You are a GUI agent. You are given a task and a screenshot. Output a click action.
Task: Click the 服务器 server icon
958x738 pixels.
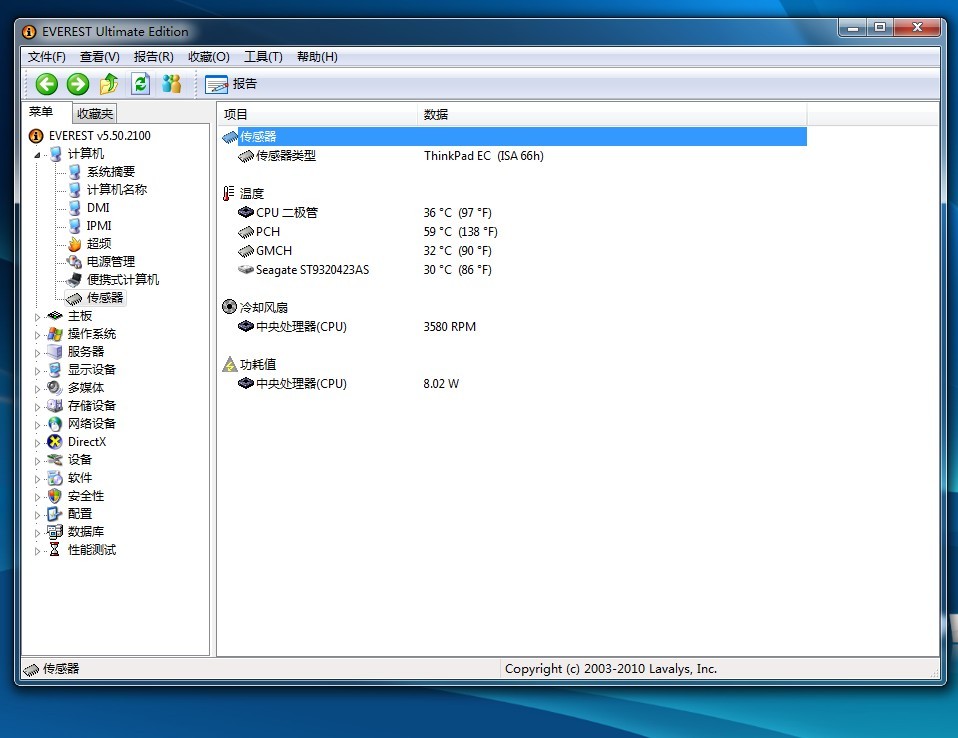pos(55,351)
